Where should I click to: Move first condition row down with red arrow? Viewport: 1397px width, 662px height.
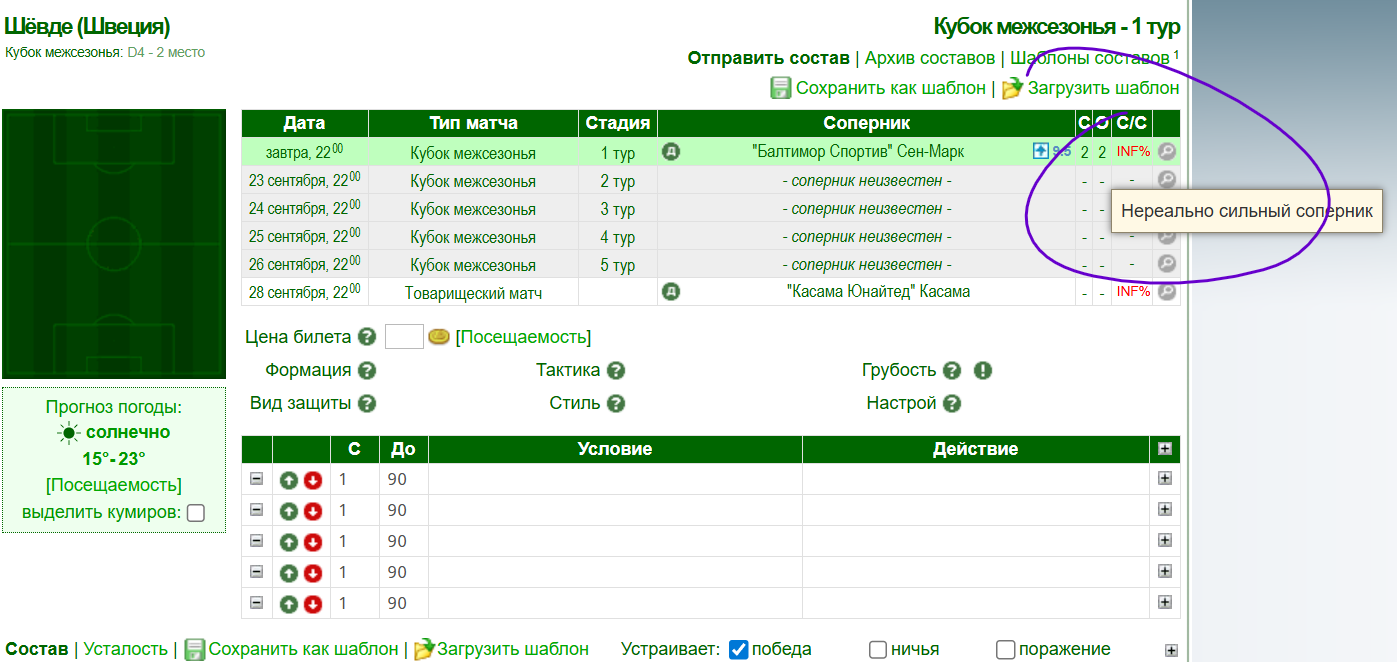[313, 479]
